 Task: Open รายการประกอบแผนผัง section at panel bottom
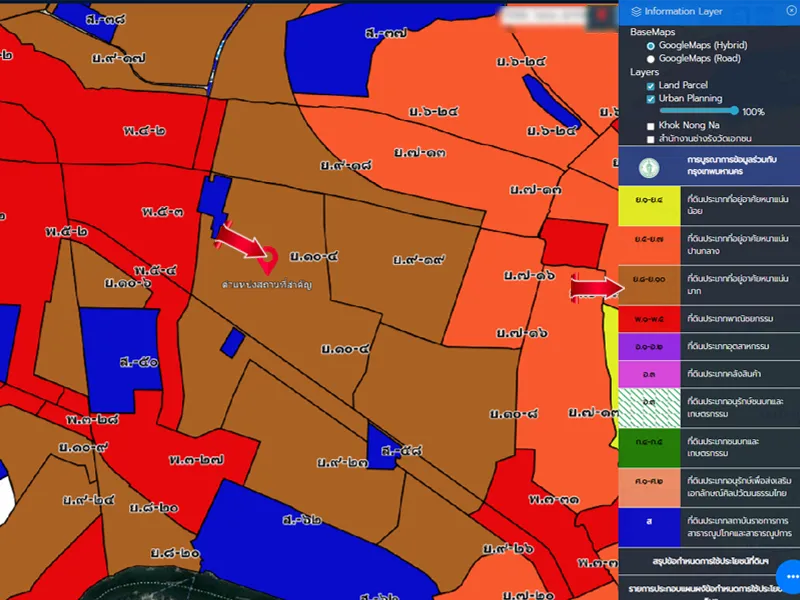[x=700, y=585]
